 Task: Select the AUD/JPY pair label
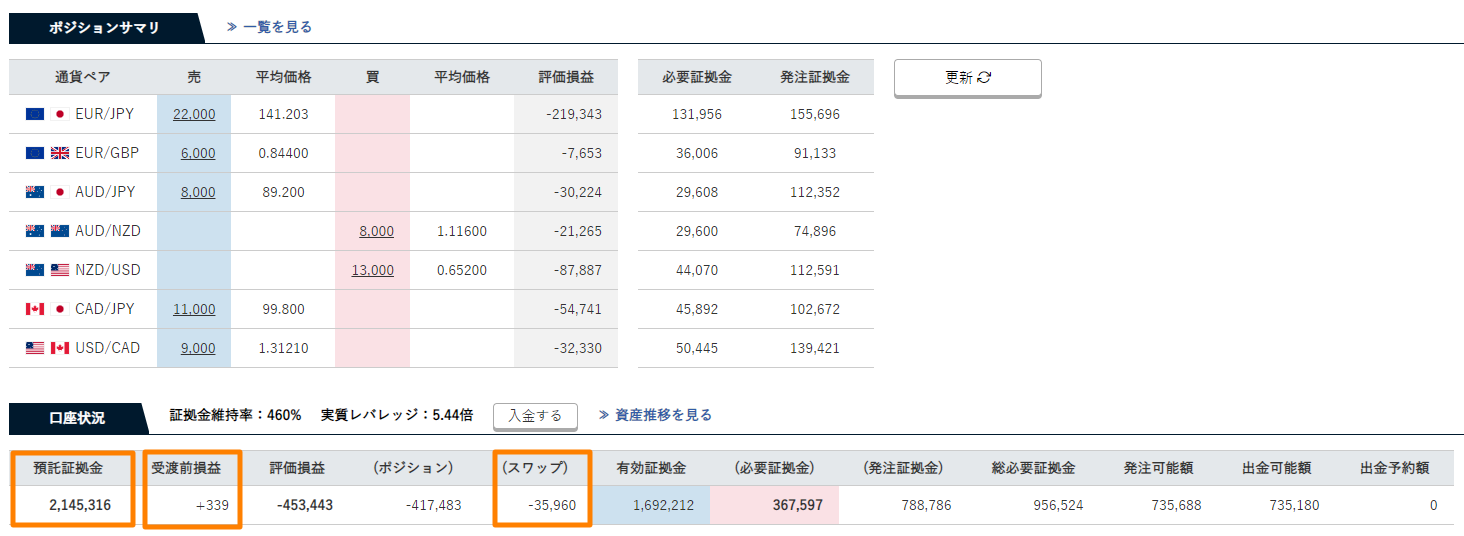[x=105, y=192]
